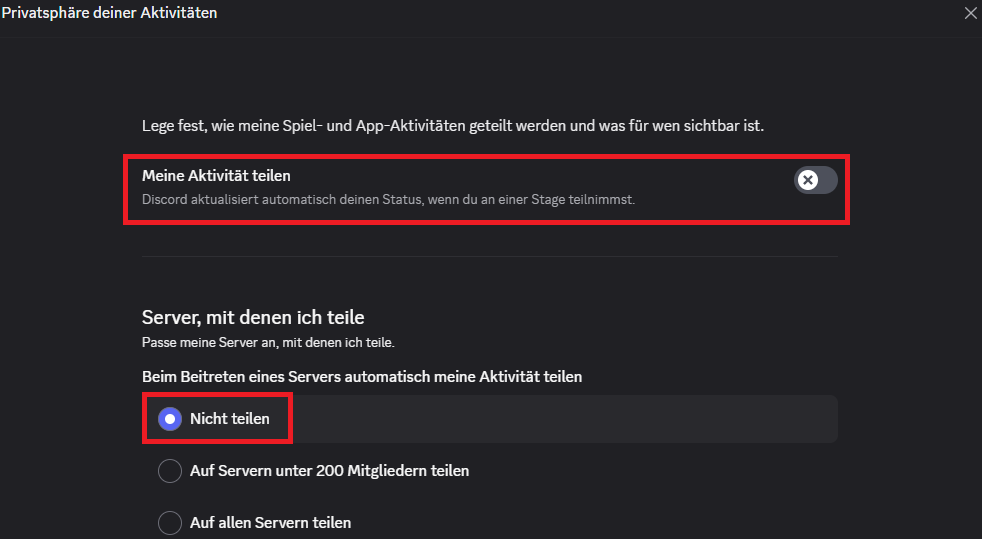
Task: Click the X knob on the activity switch
Action: pos(807,180)
